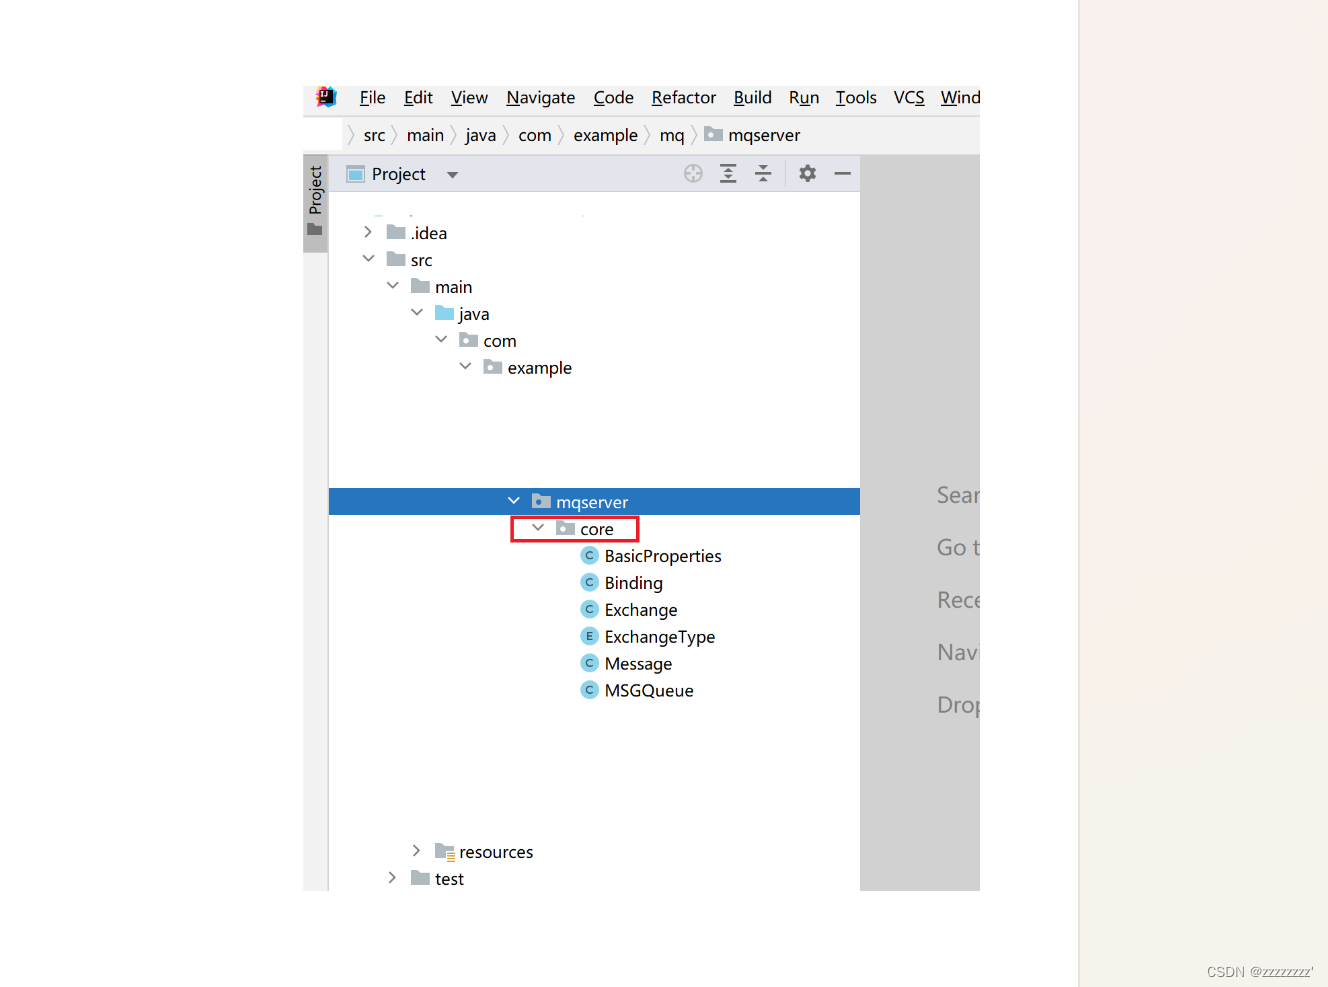Collapse the com package node
This screenshot has height=987, width=1328.
441,340
